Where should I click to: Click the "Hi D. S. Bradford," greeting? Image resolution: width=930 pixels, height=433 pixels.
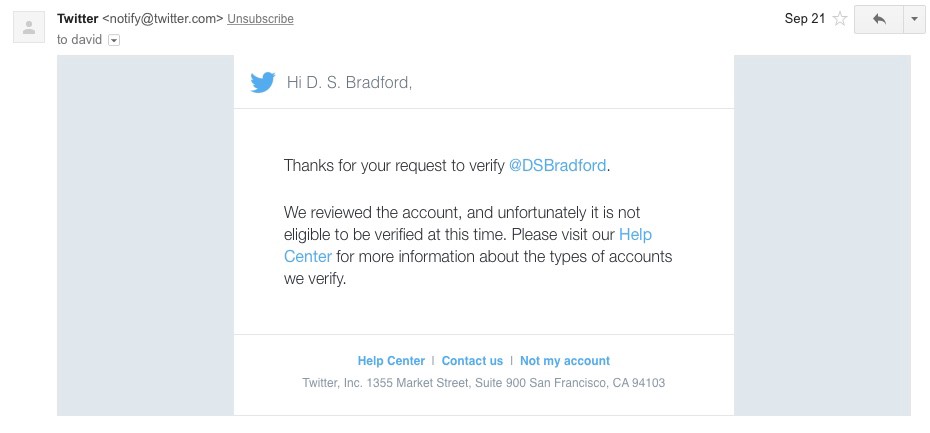[x=349, y=83]
